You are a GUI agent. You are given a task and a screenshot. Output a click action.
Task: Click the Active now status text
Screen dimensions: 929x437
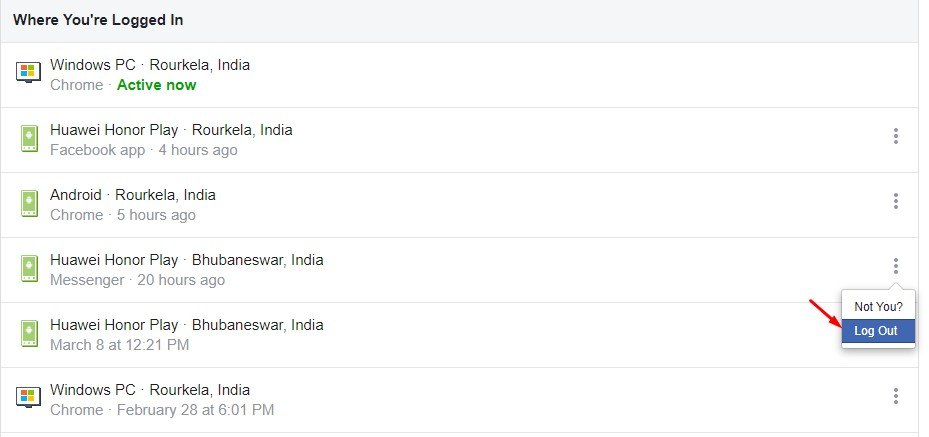pos(156,85)
